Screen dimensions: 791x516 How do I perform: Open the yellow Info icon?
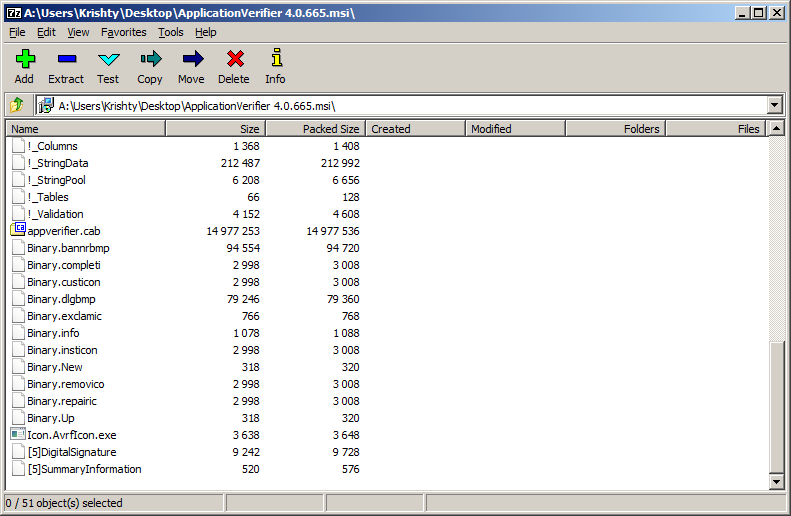coord(275,60)
